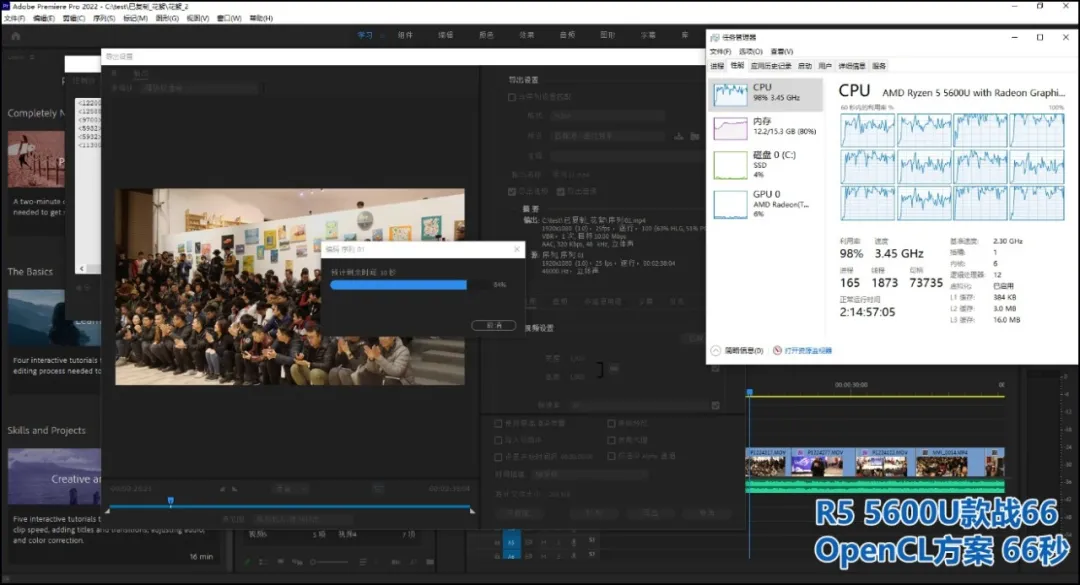Image resolution: width=1080 pixels, height=585 pixels.
Task: Select the 内存 memory graph in Task Manager
Action: pos(730,128)
